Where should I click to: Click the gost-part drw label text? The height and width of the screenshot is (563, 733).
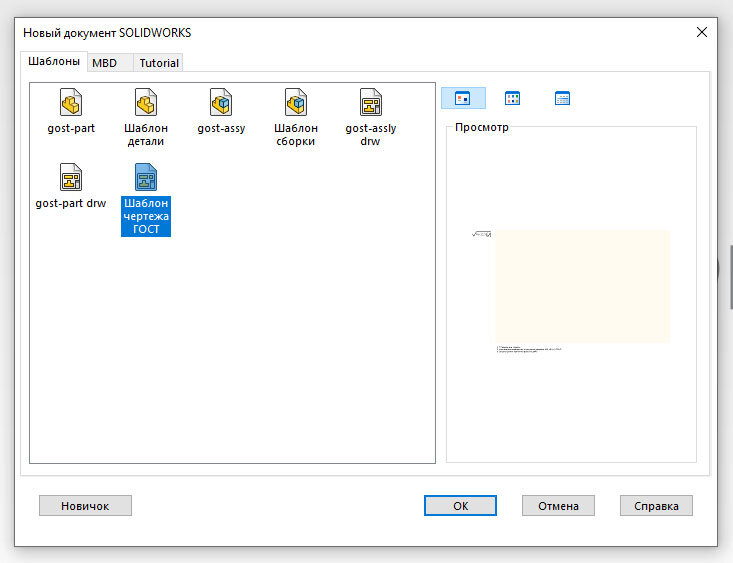click(x=71, y=203)
